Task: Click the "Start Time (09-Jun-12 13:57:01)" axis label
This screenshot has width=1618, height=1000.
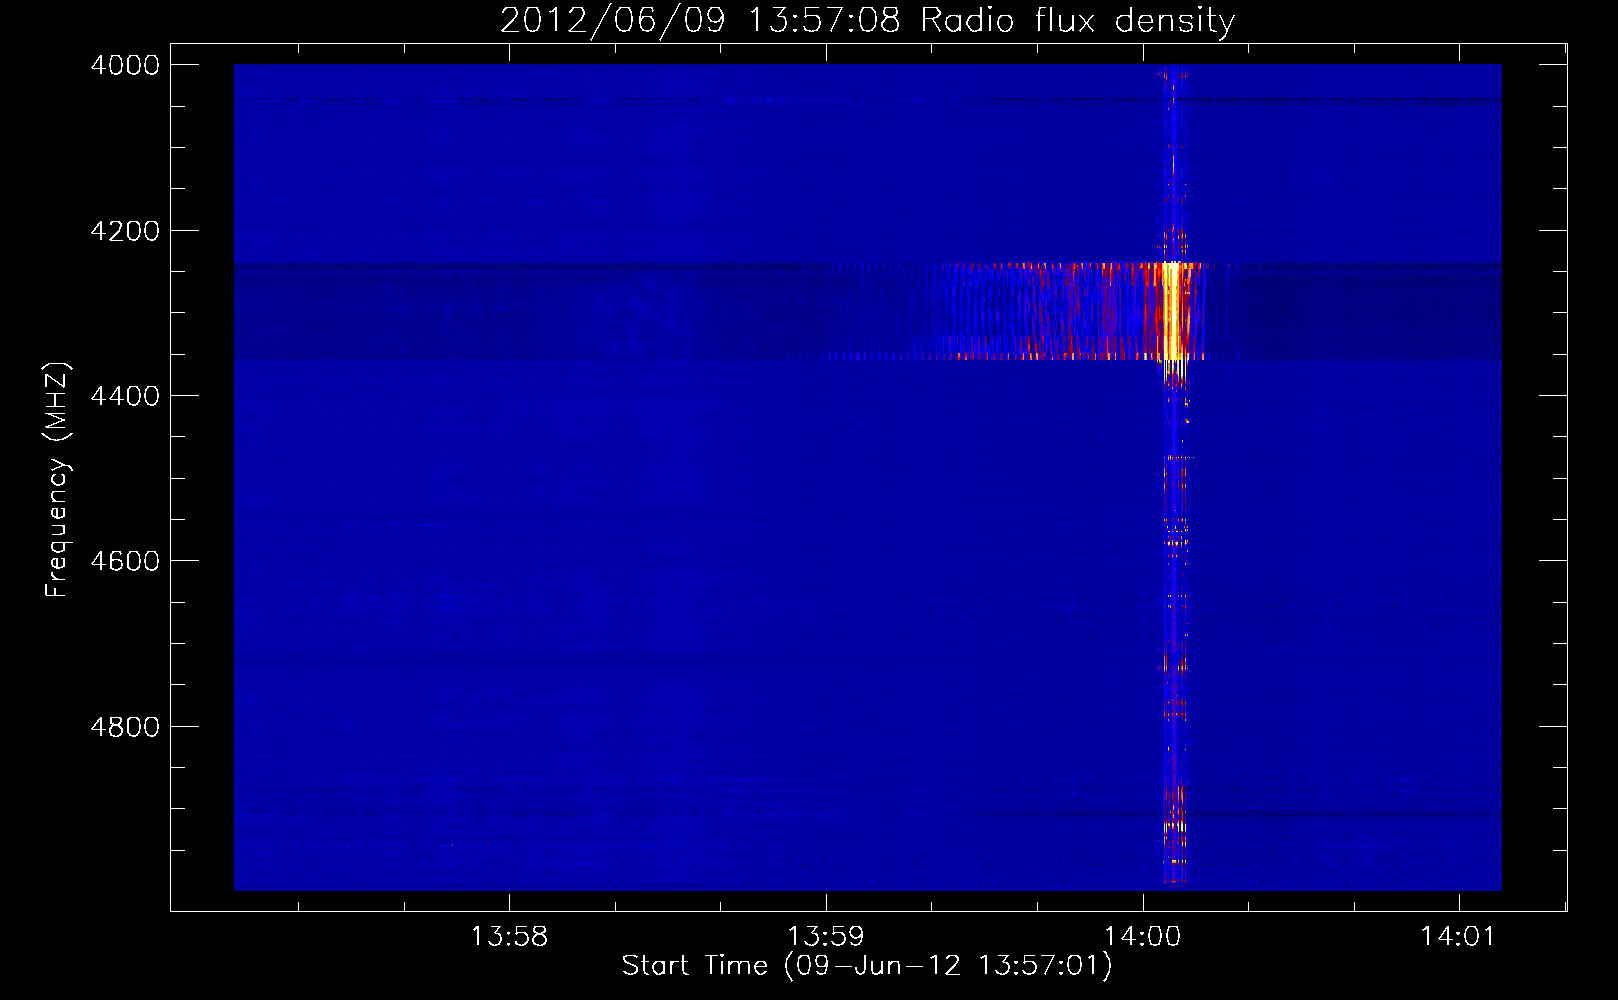Action: click(x=866, y=966)
